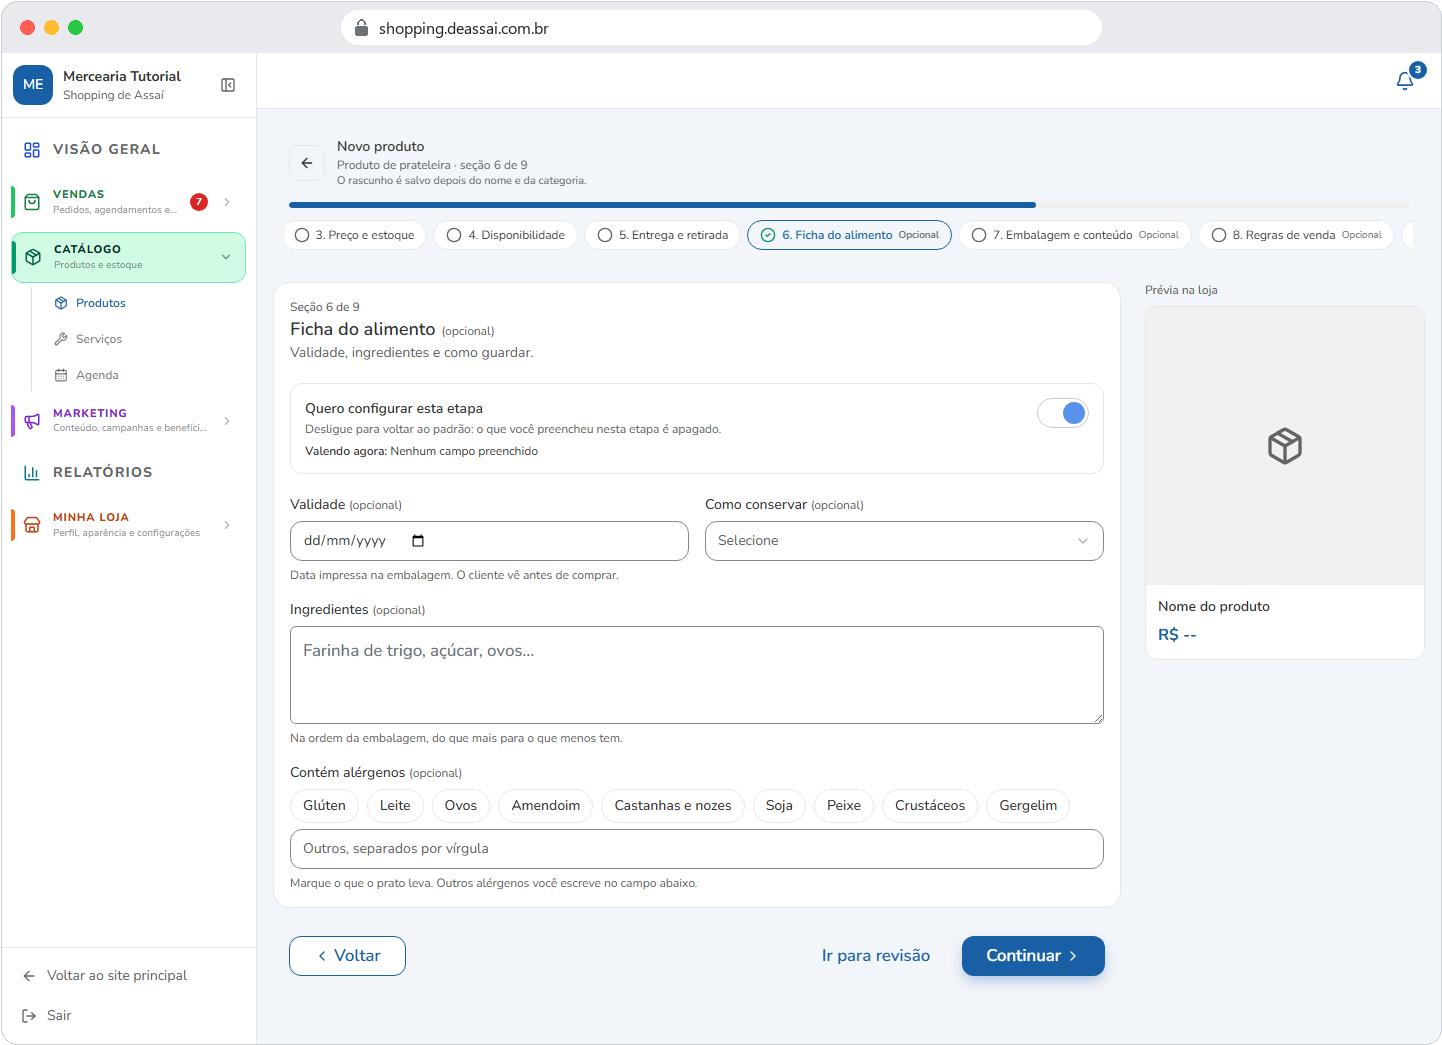Click the Ingredientes text area
The image size is (1442, 1045).
[x=697, y=675]
